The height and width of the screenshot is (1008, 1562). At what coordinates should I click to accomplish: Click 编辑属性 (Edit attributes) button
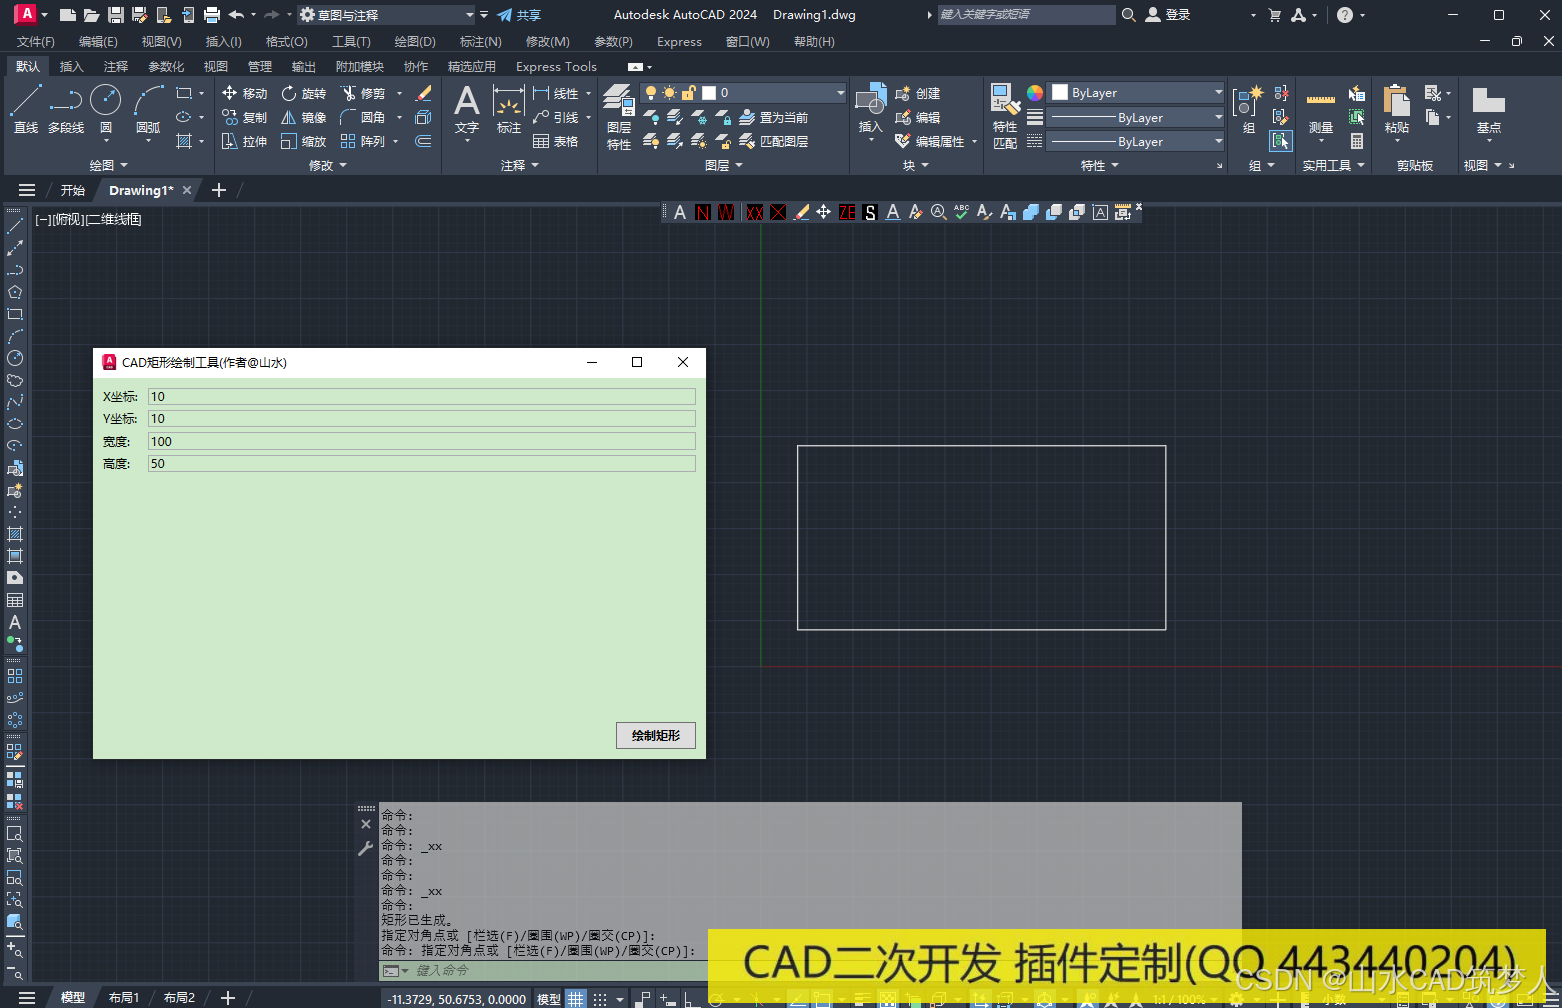tap(930, 141)
